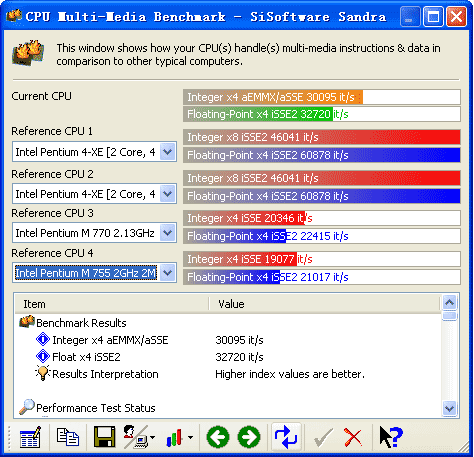The image size is (474, 457).
Task: Go back with the green left arrow
Action: click(218, 437)
